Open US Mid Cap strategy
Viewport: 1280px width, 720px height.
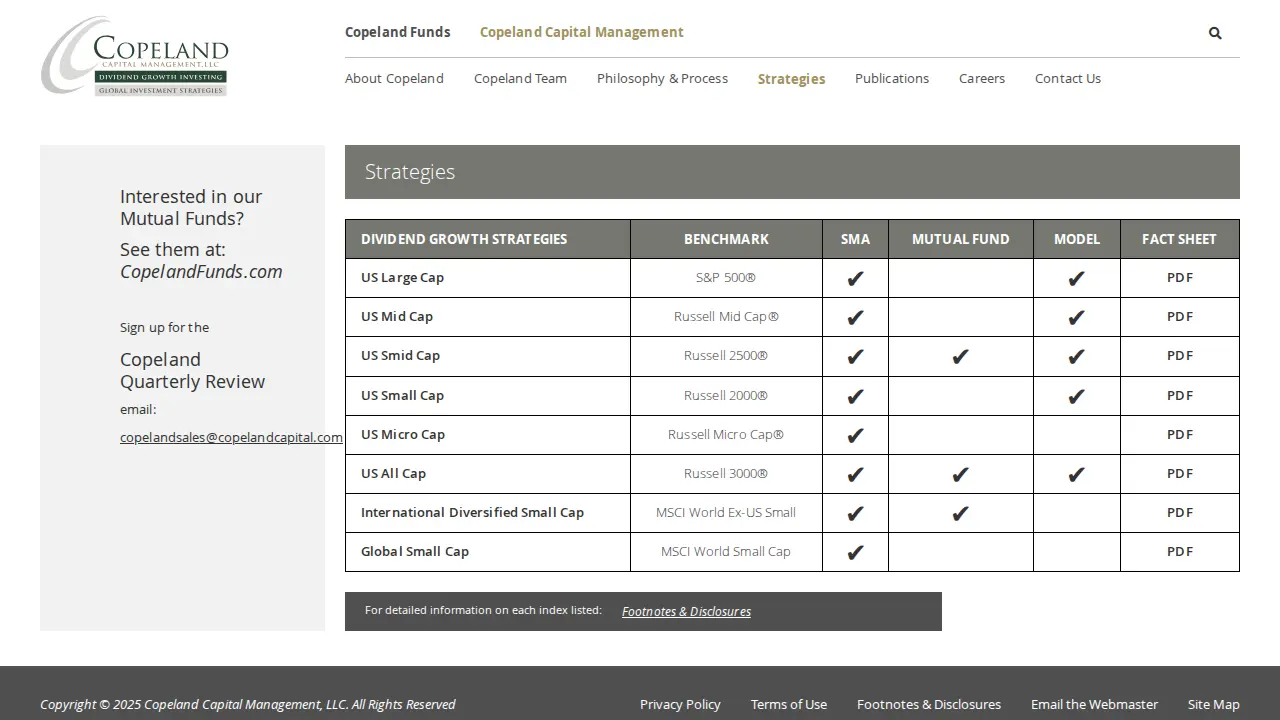(x=397, y=316)
